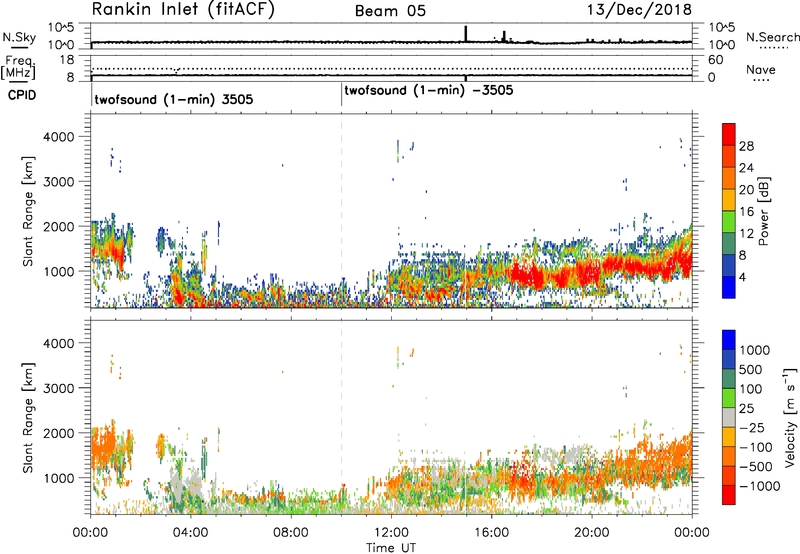Click the '12:00' time tick label

click(391, 533)
